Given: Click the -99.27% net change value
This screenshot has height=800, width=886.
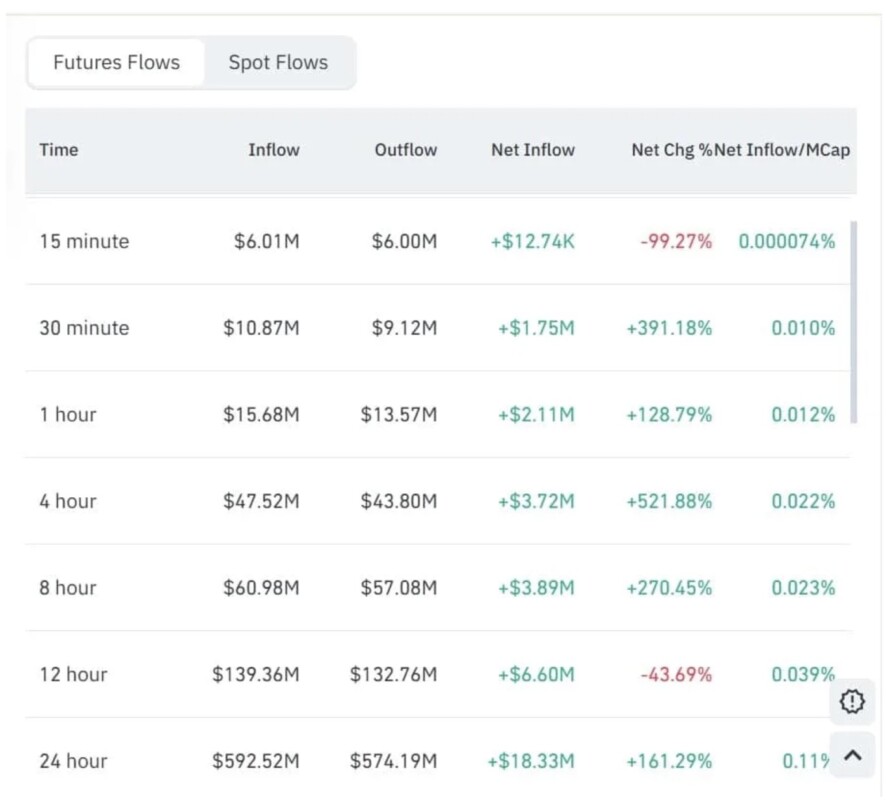Looking at the screenshot, I should click(x=676, y=241).
